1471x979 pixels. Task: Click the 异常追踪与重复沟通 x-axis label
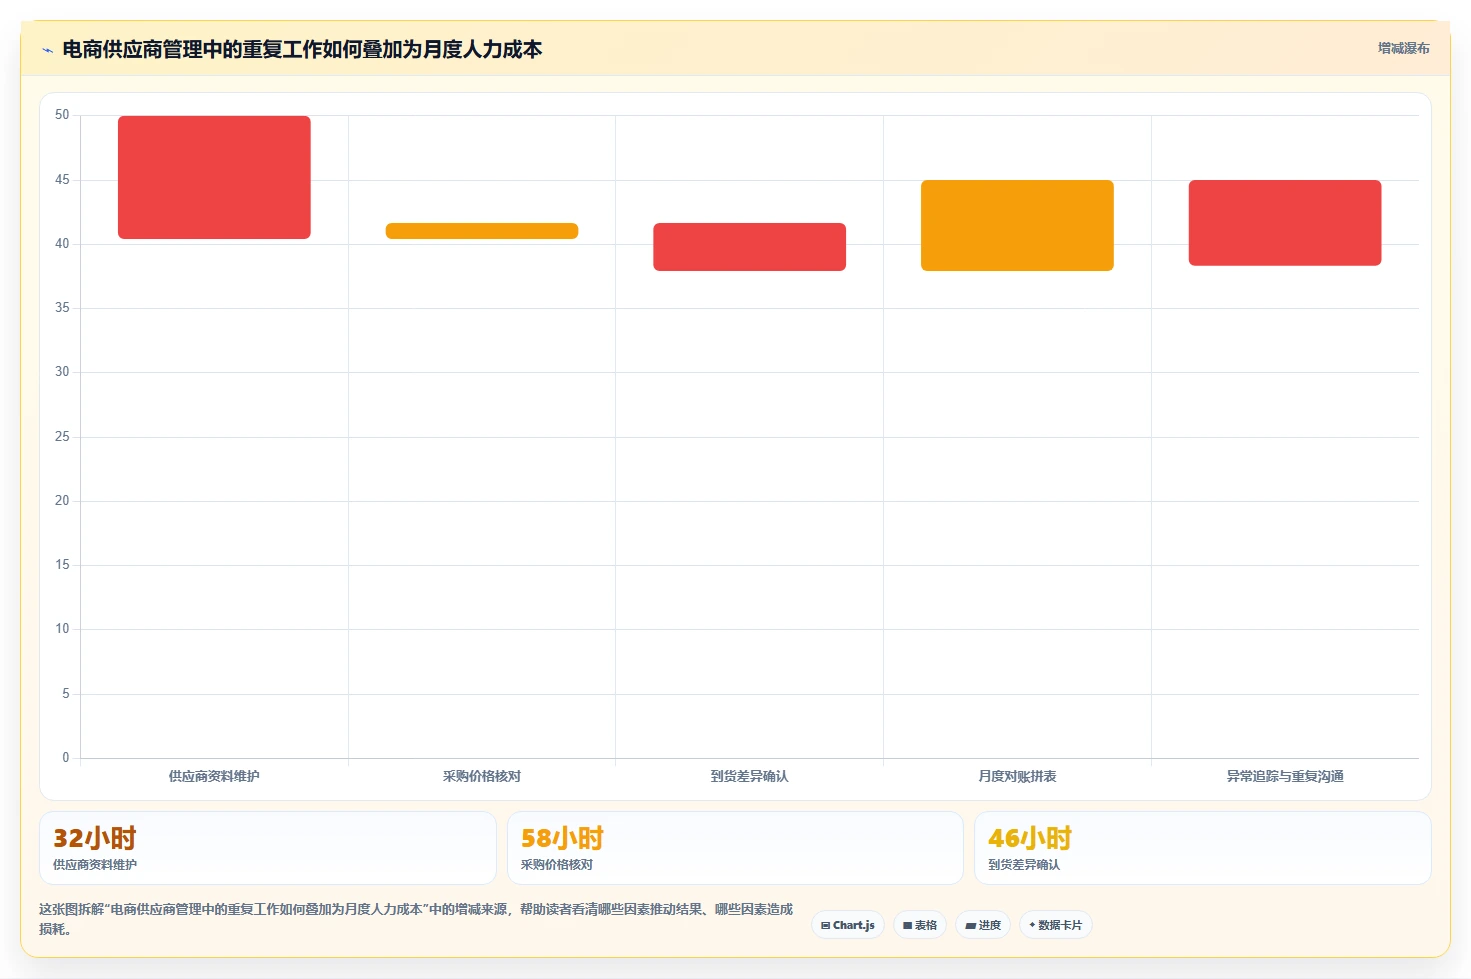(1285, 776)
